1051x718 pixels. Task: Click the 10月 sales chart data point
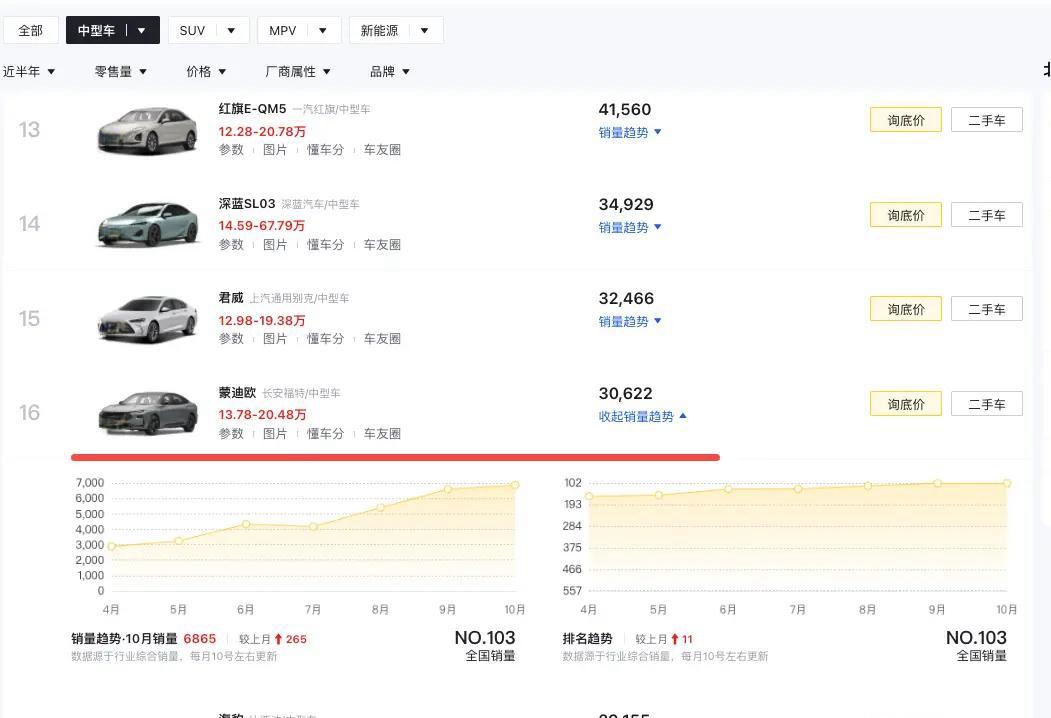pos(515,485)
